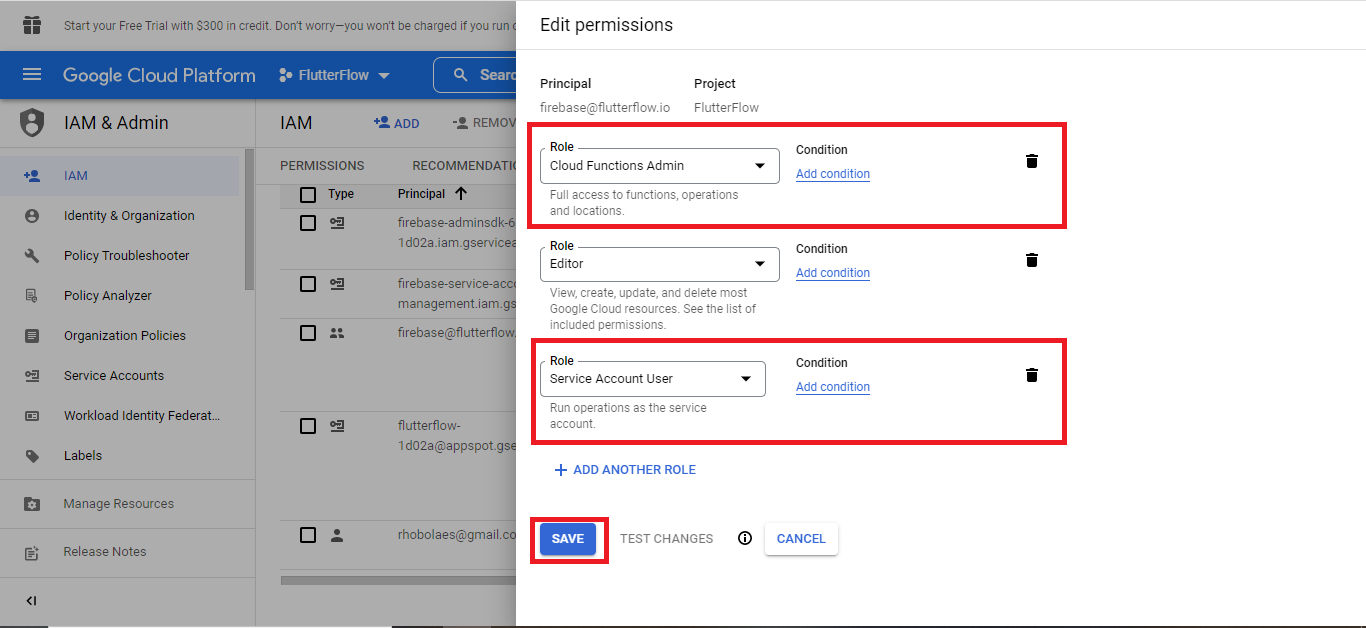Check the firebase-service-account row checkbox
Image resolution: width=1366 pixels, height=628 pixels.
(308, 284)
